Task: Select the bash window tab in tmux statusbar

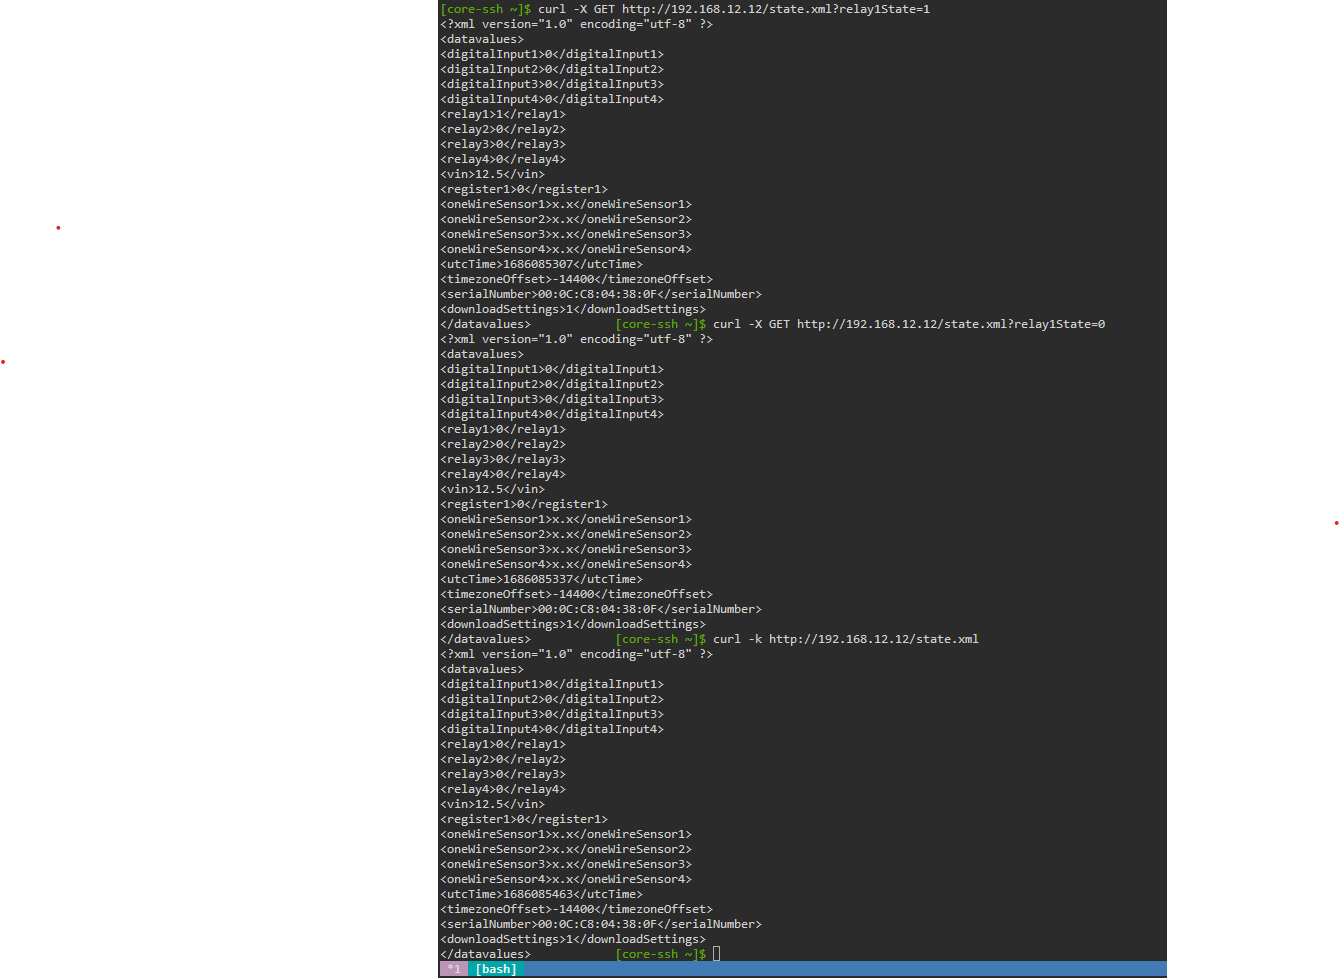Action: (497, 968)
